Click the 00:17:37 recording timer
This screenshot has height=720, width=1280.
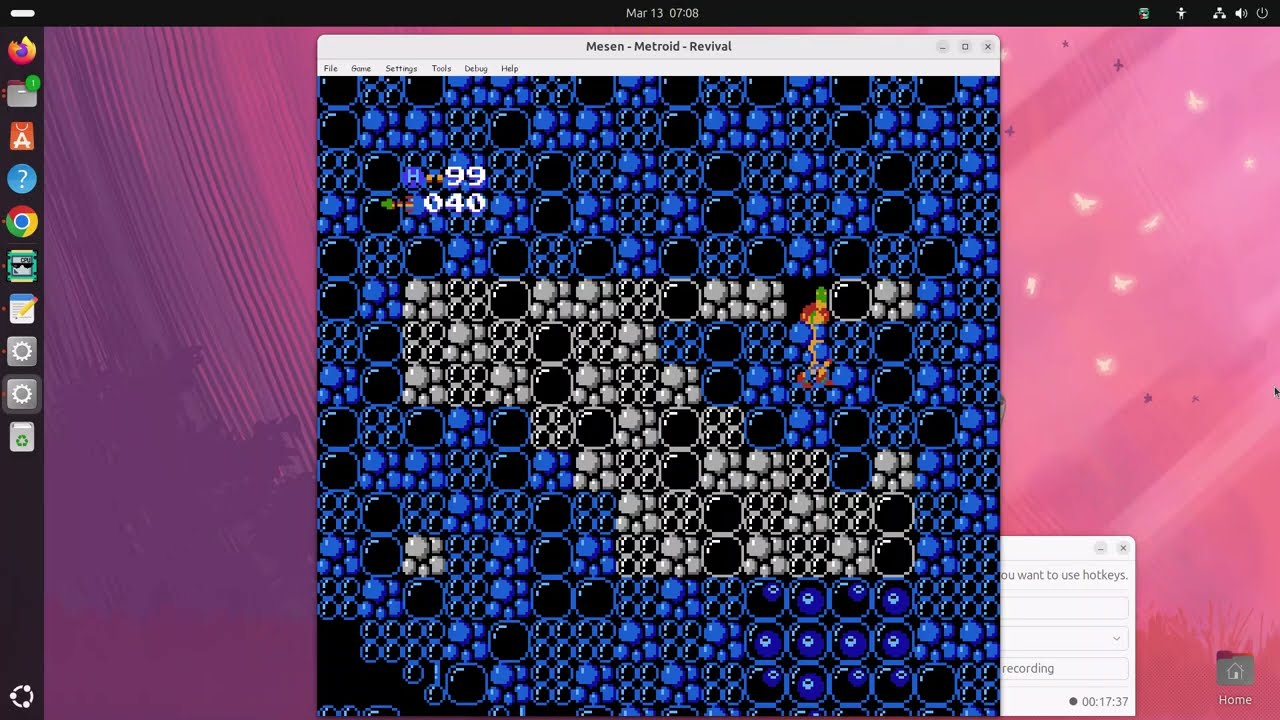[1104, 702]
